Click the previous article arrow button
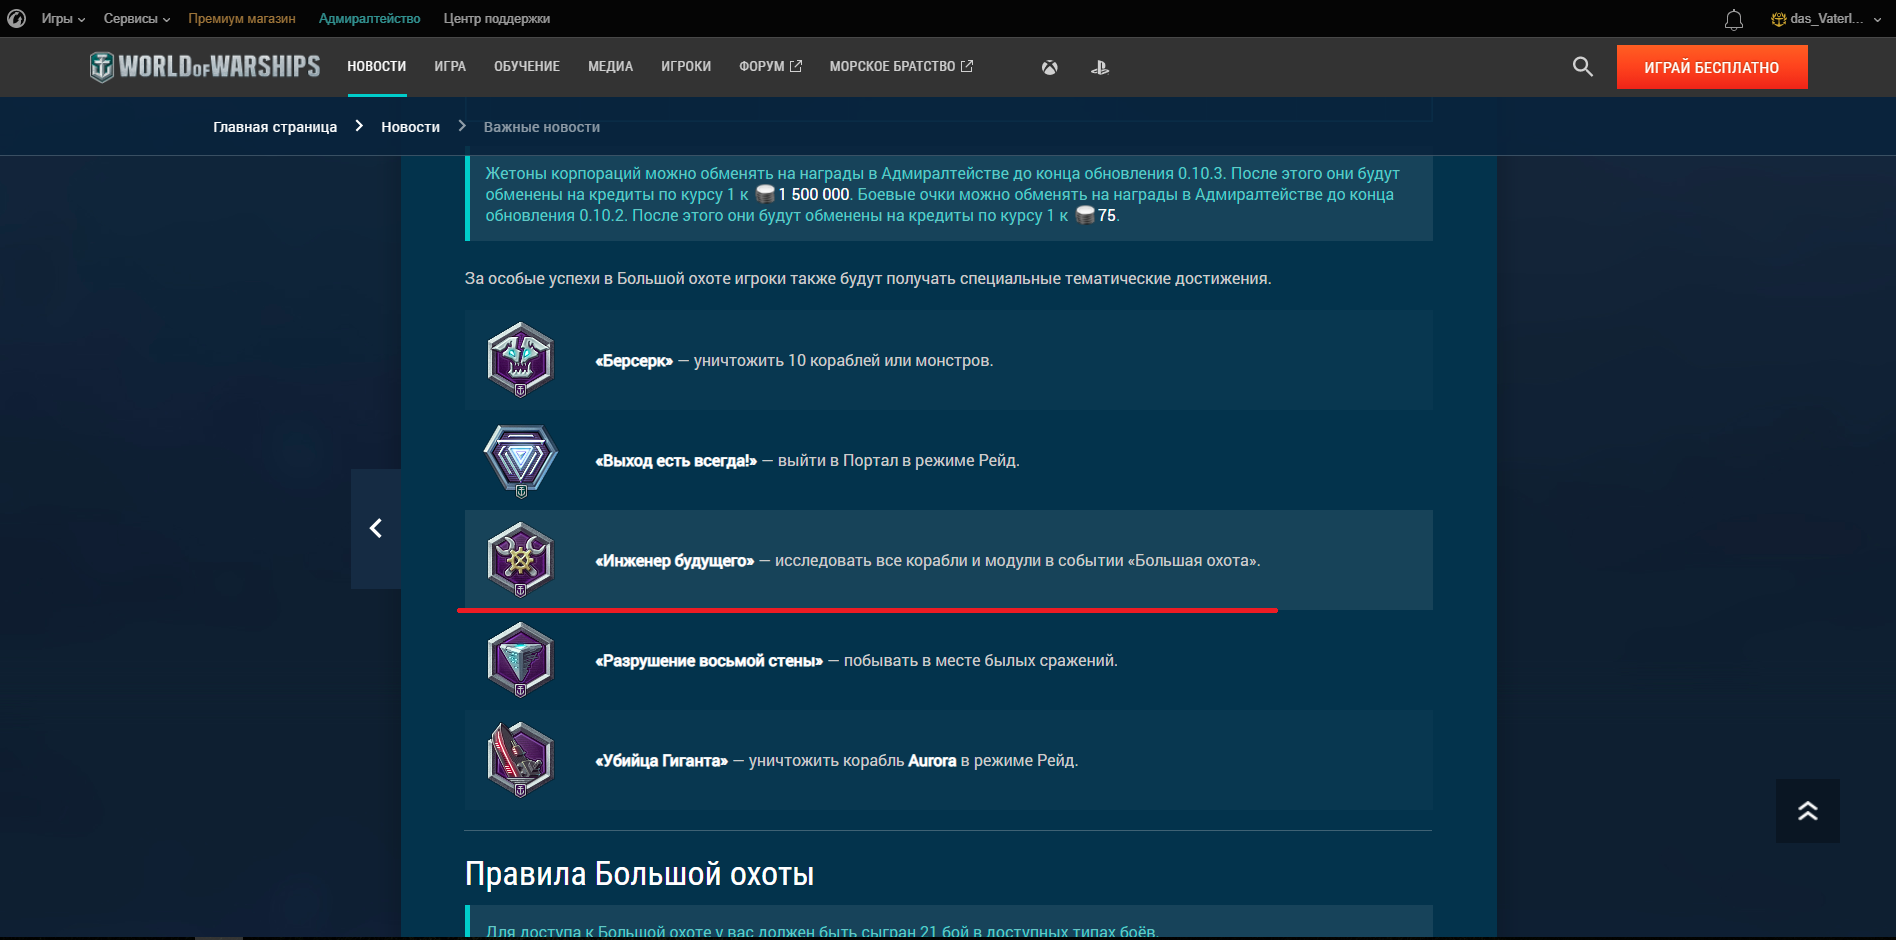Viewport: 1896px width, 940px height. coord(376,528)
